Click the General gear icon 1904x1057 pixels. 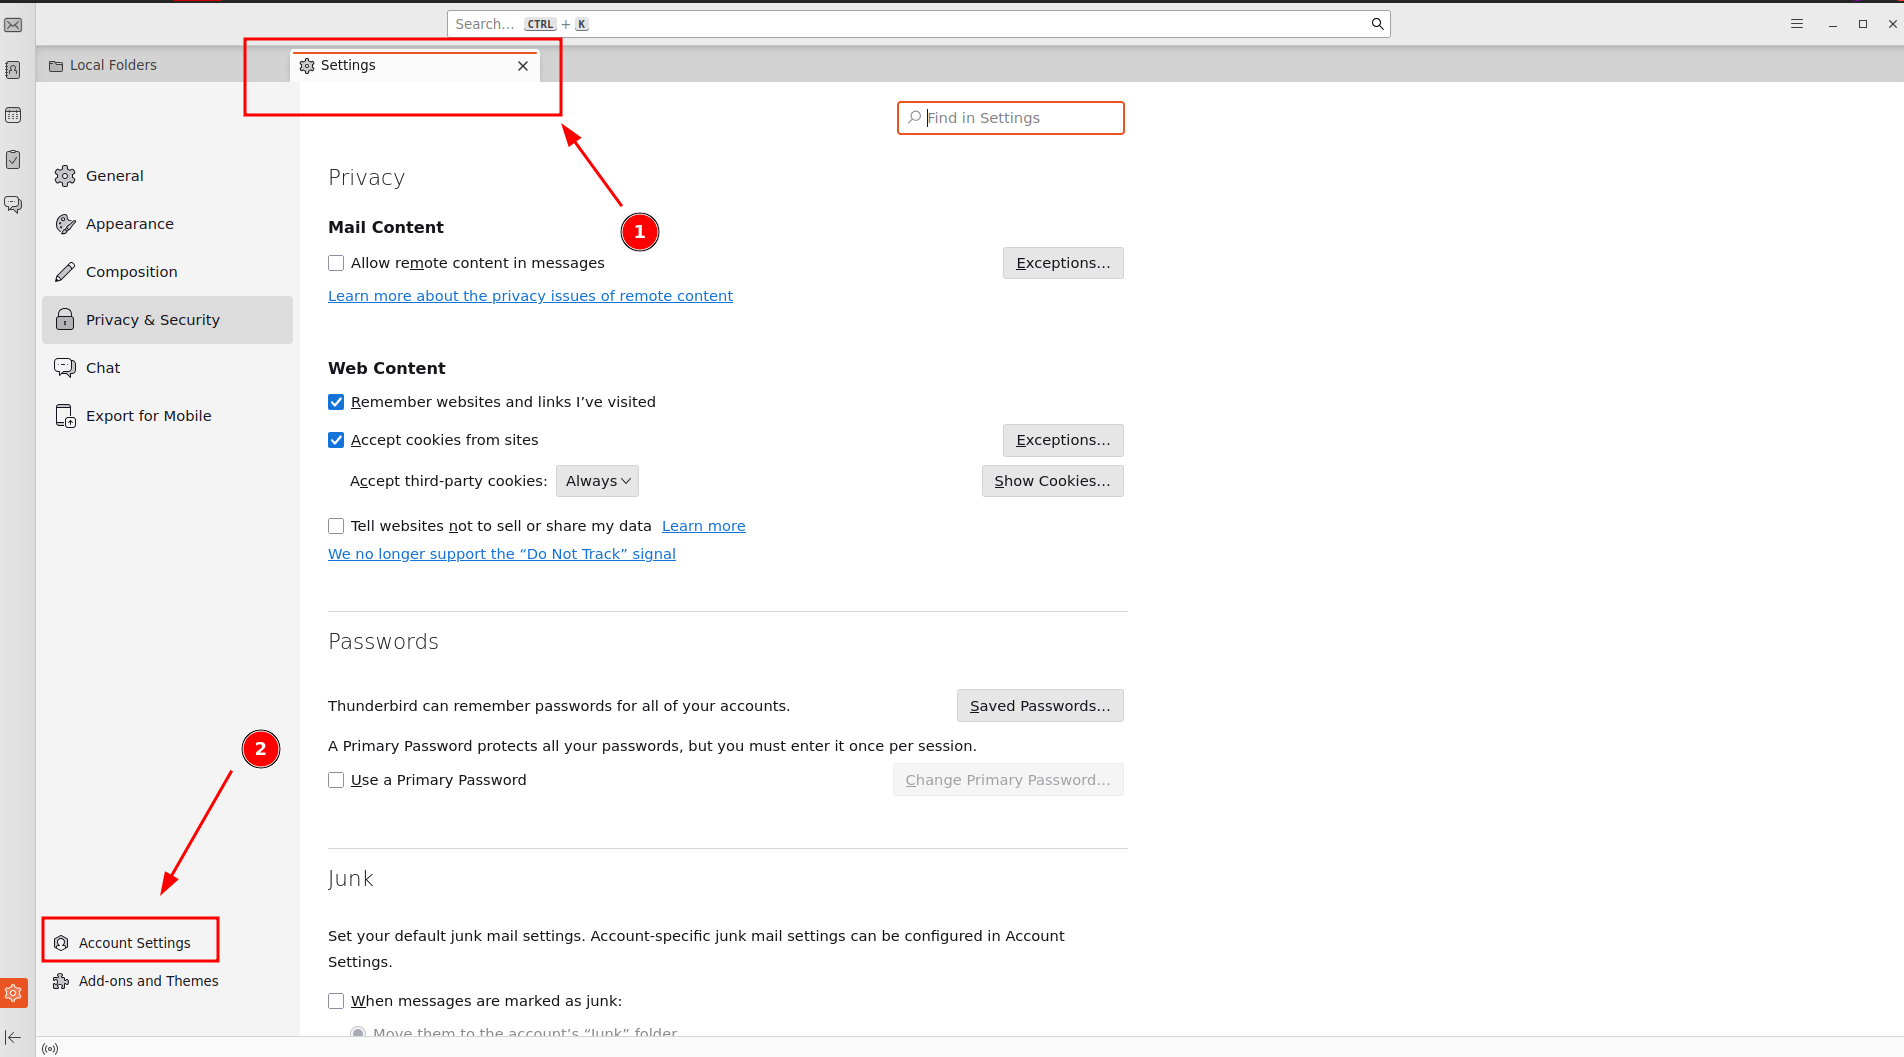click(x=65, y=176)
